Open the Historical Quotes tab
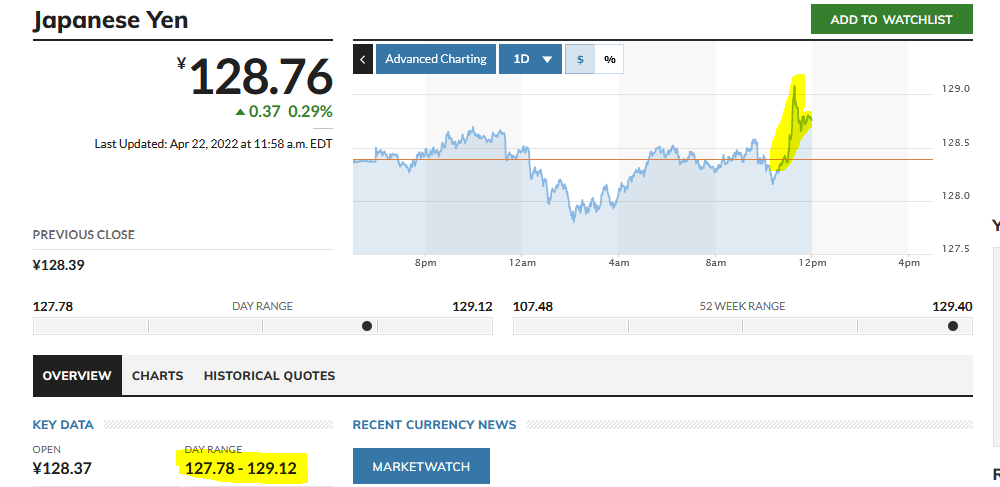This screenshot has width=1000, height=487. pyautogui.click(x=269, y=376)
